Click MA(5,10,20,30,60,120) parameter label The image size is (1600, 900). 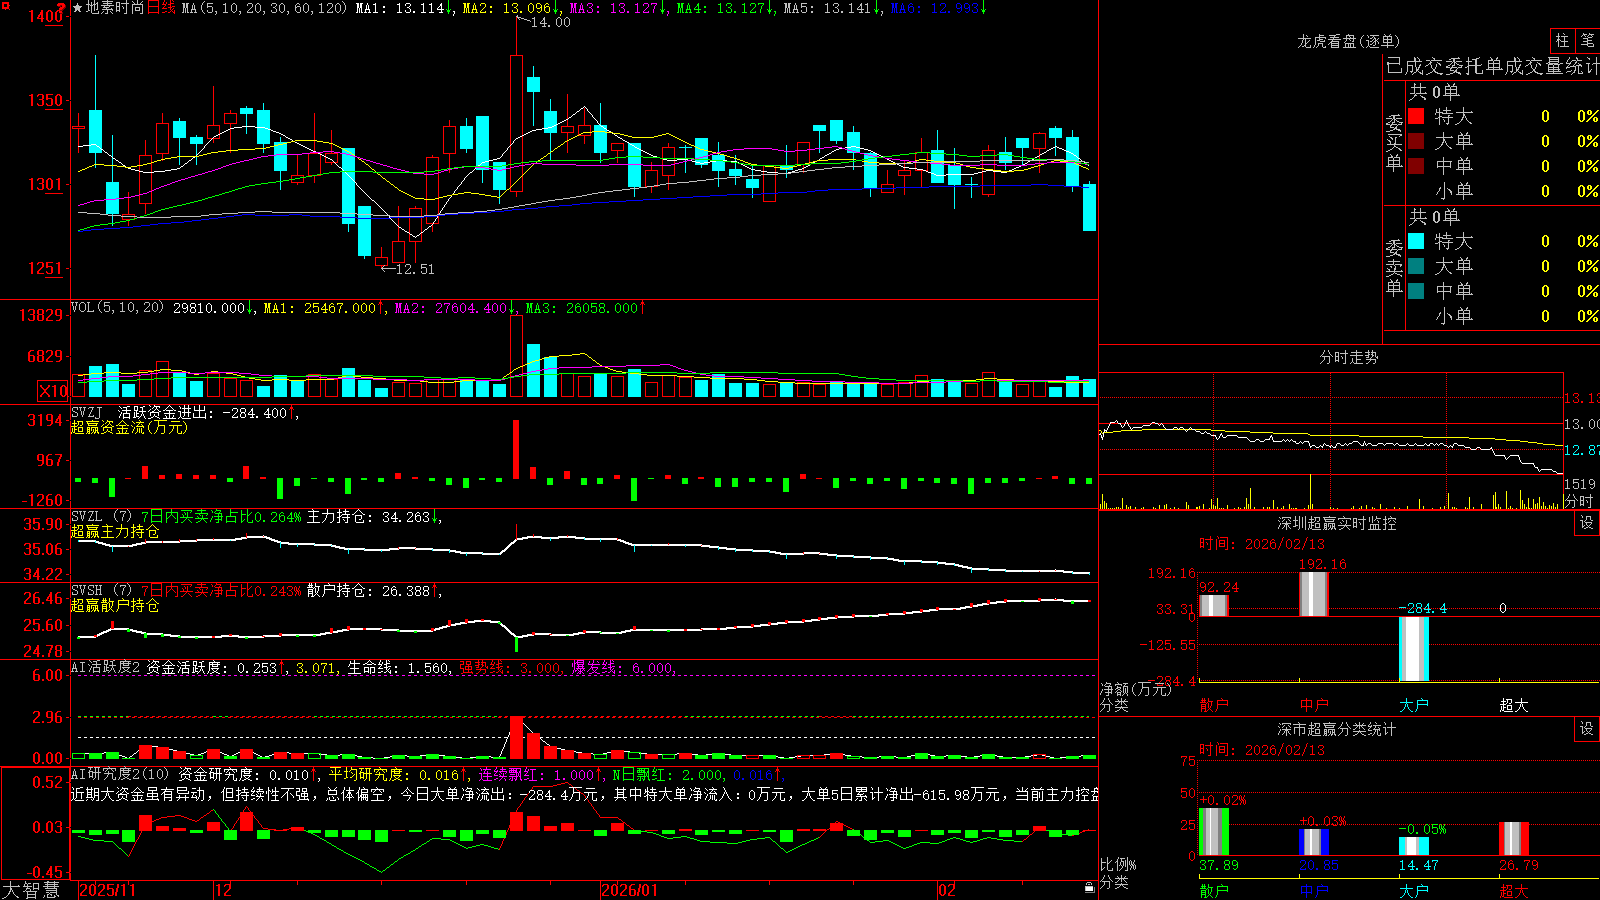tap(264, 8)
